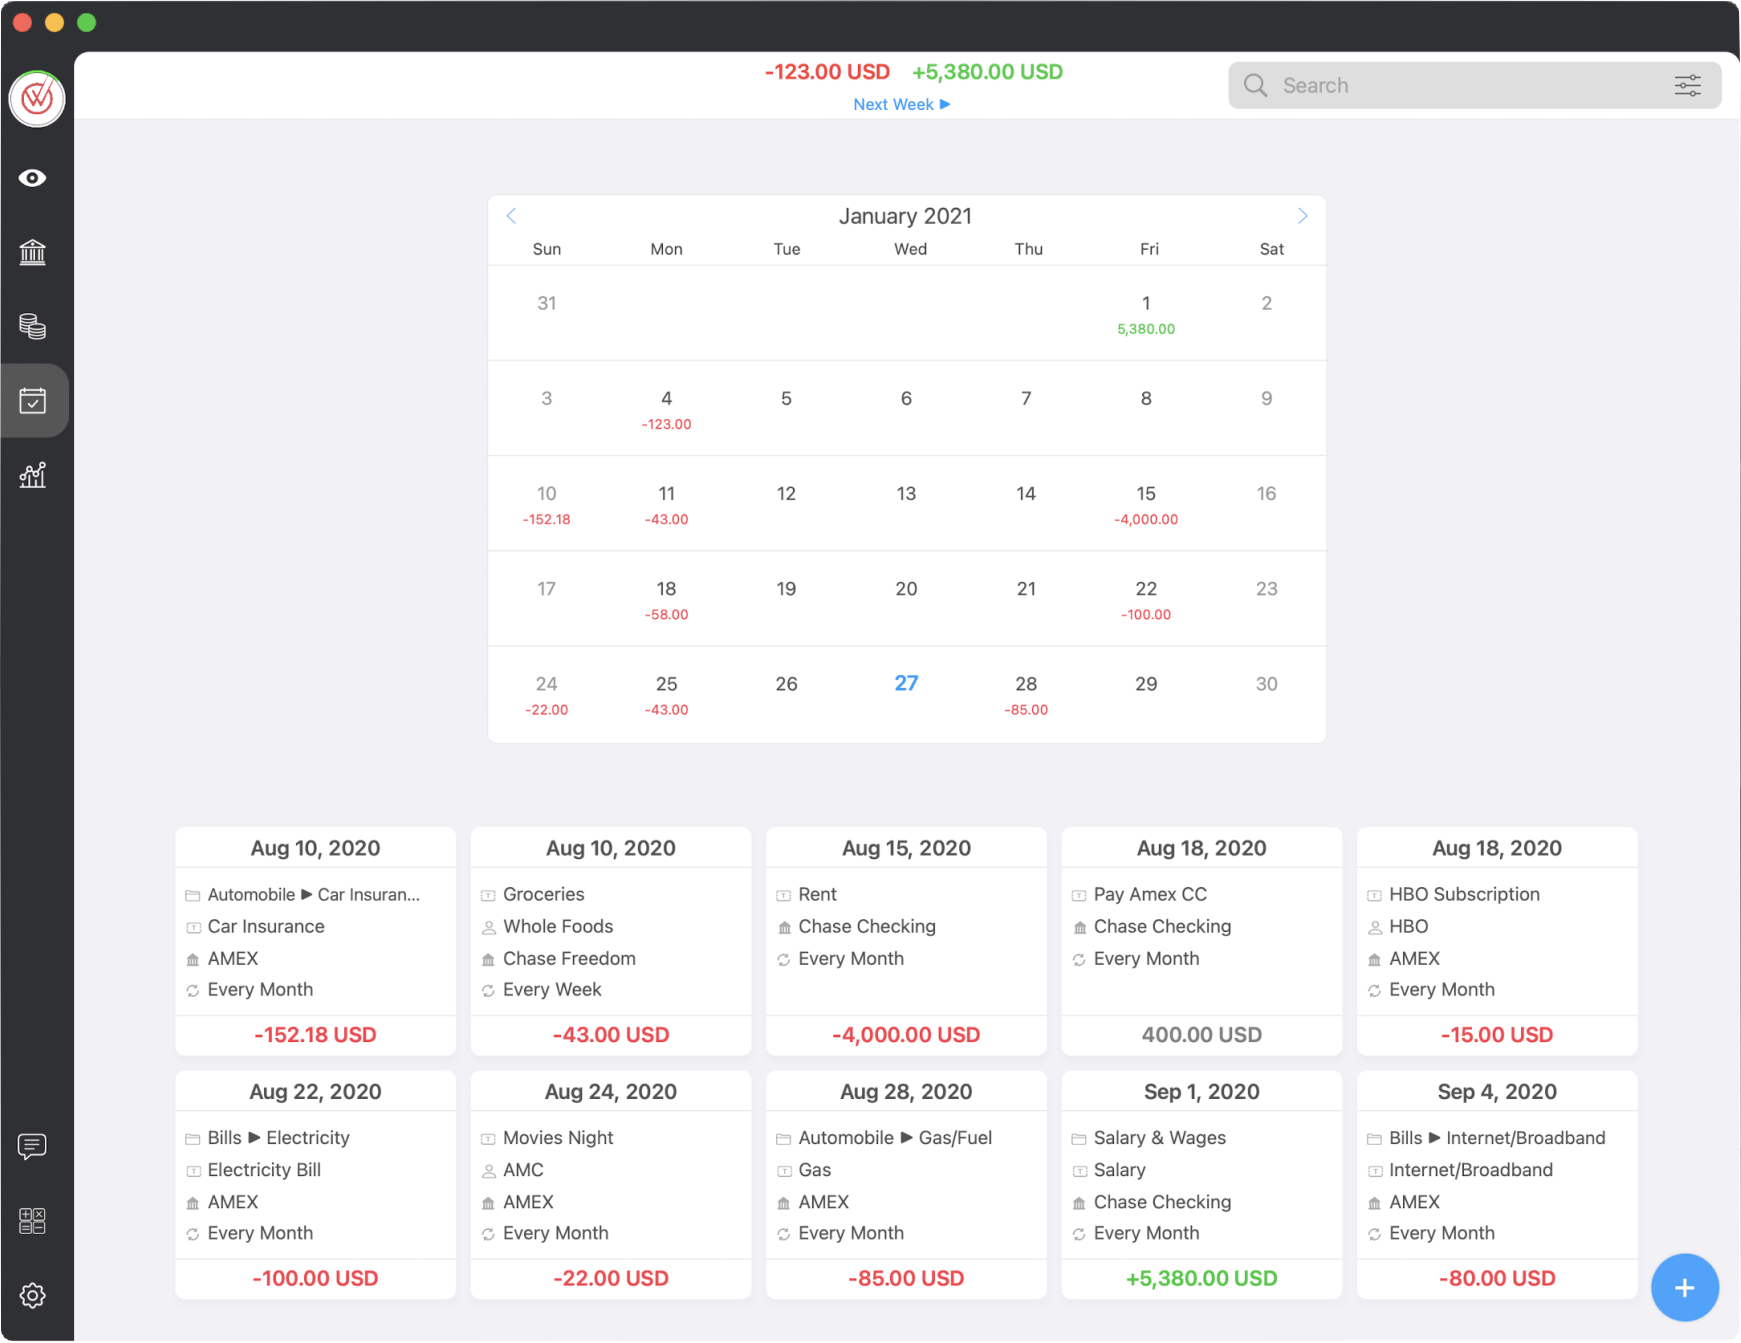
Task: Open the Salary & Wages scheduled card
Action: click(x=1201, y=1184)
